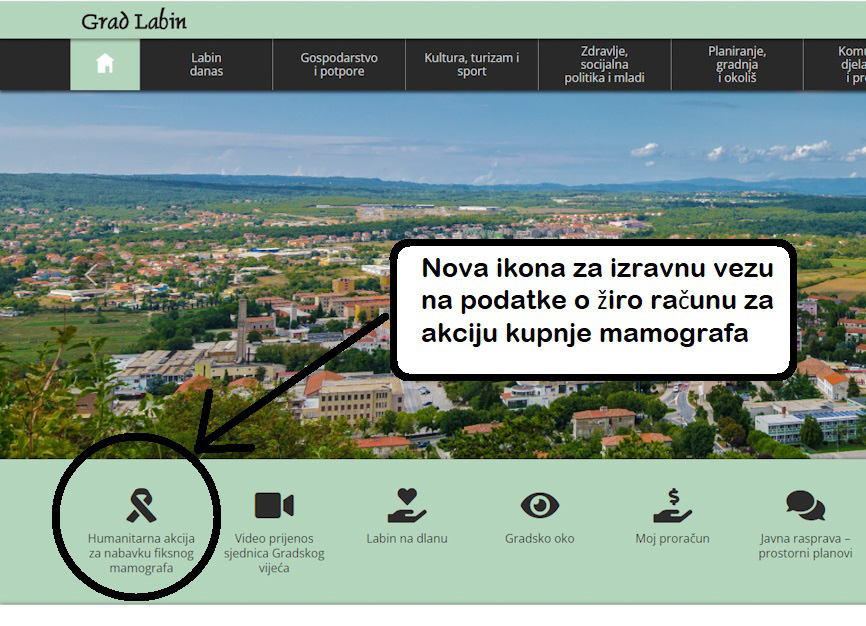Click the home icon in navigation bar
866x626 pixels.
[105, 64]
